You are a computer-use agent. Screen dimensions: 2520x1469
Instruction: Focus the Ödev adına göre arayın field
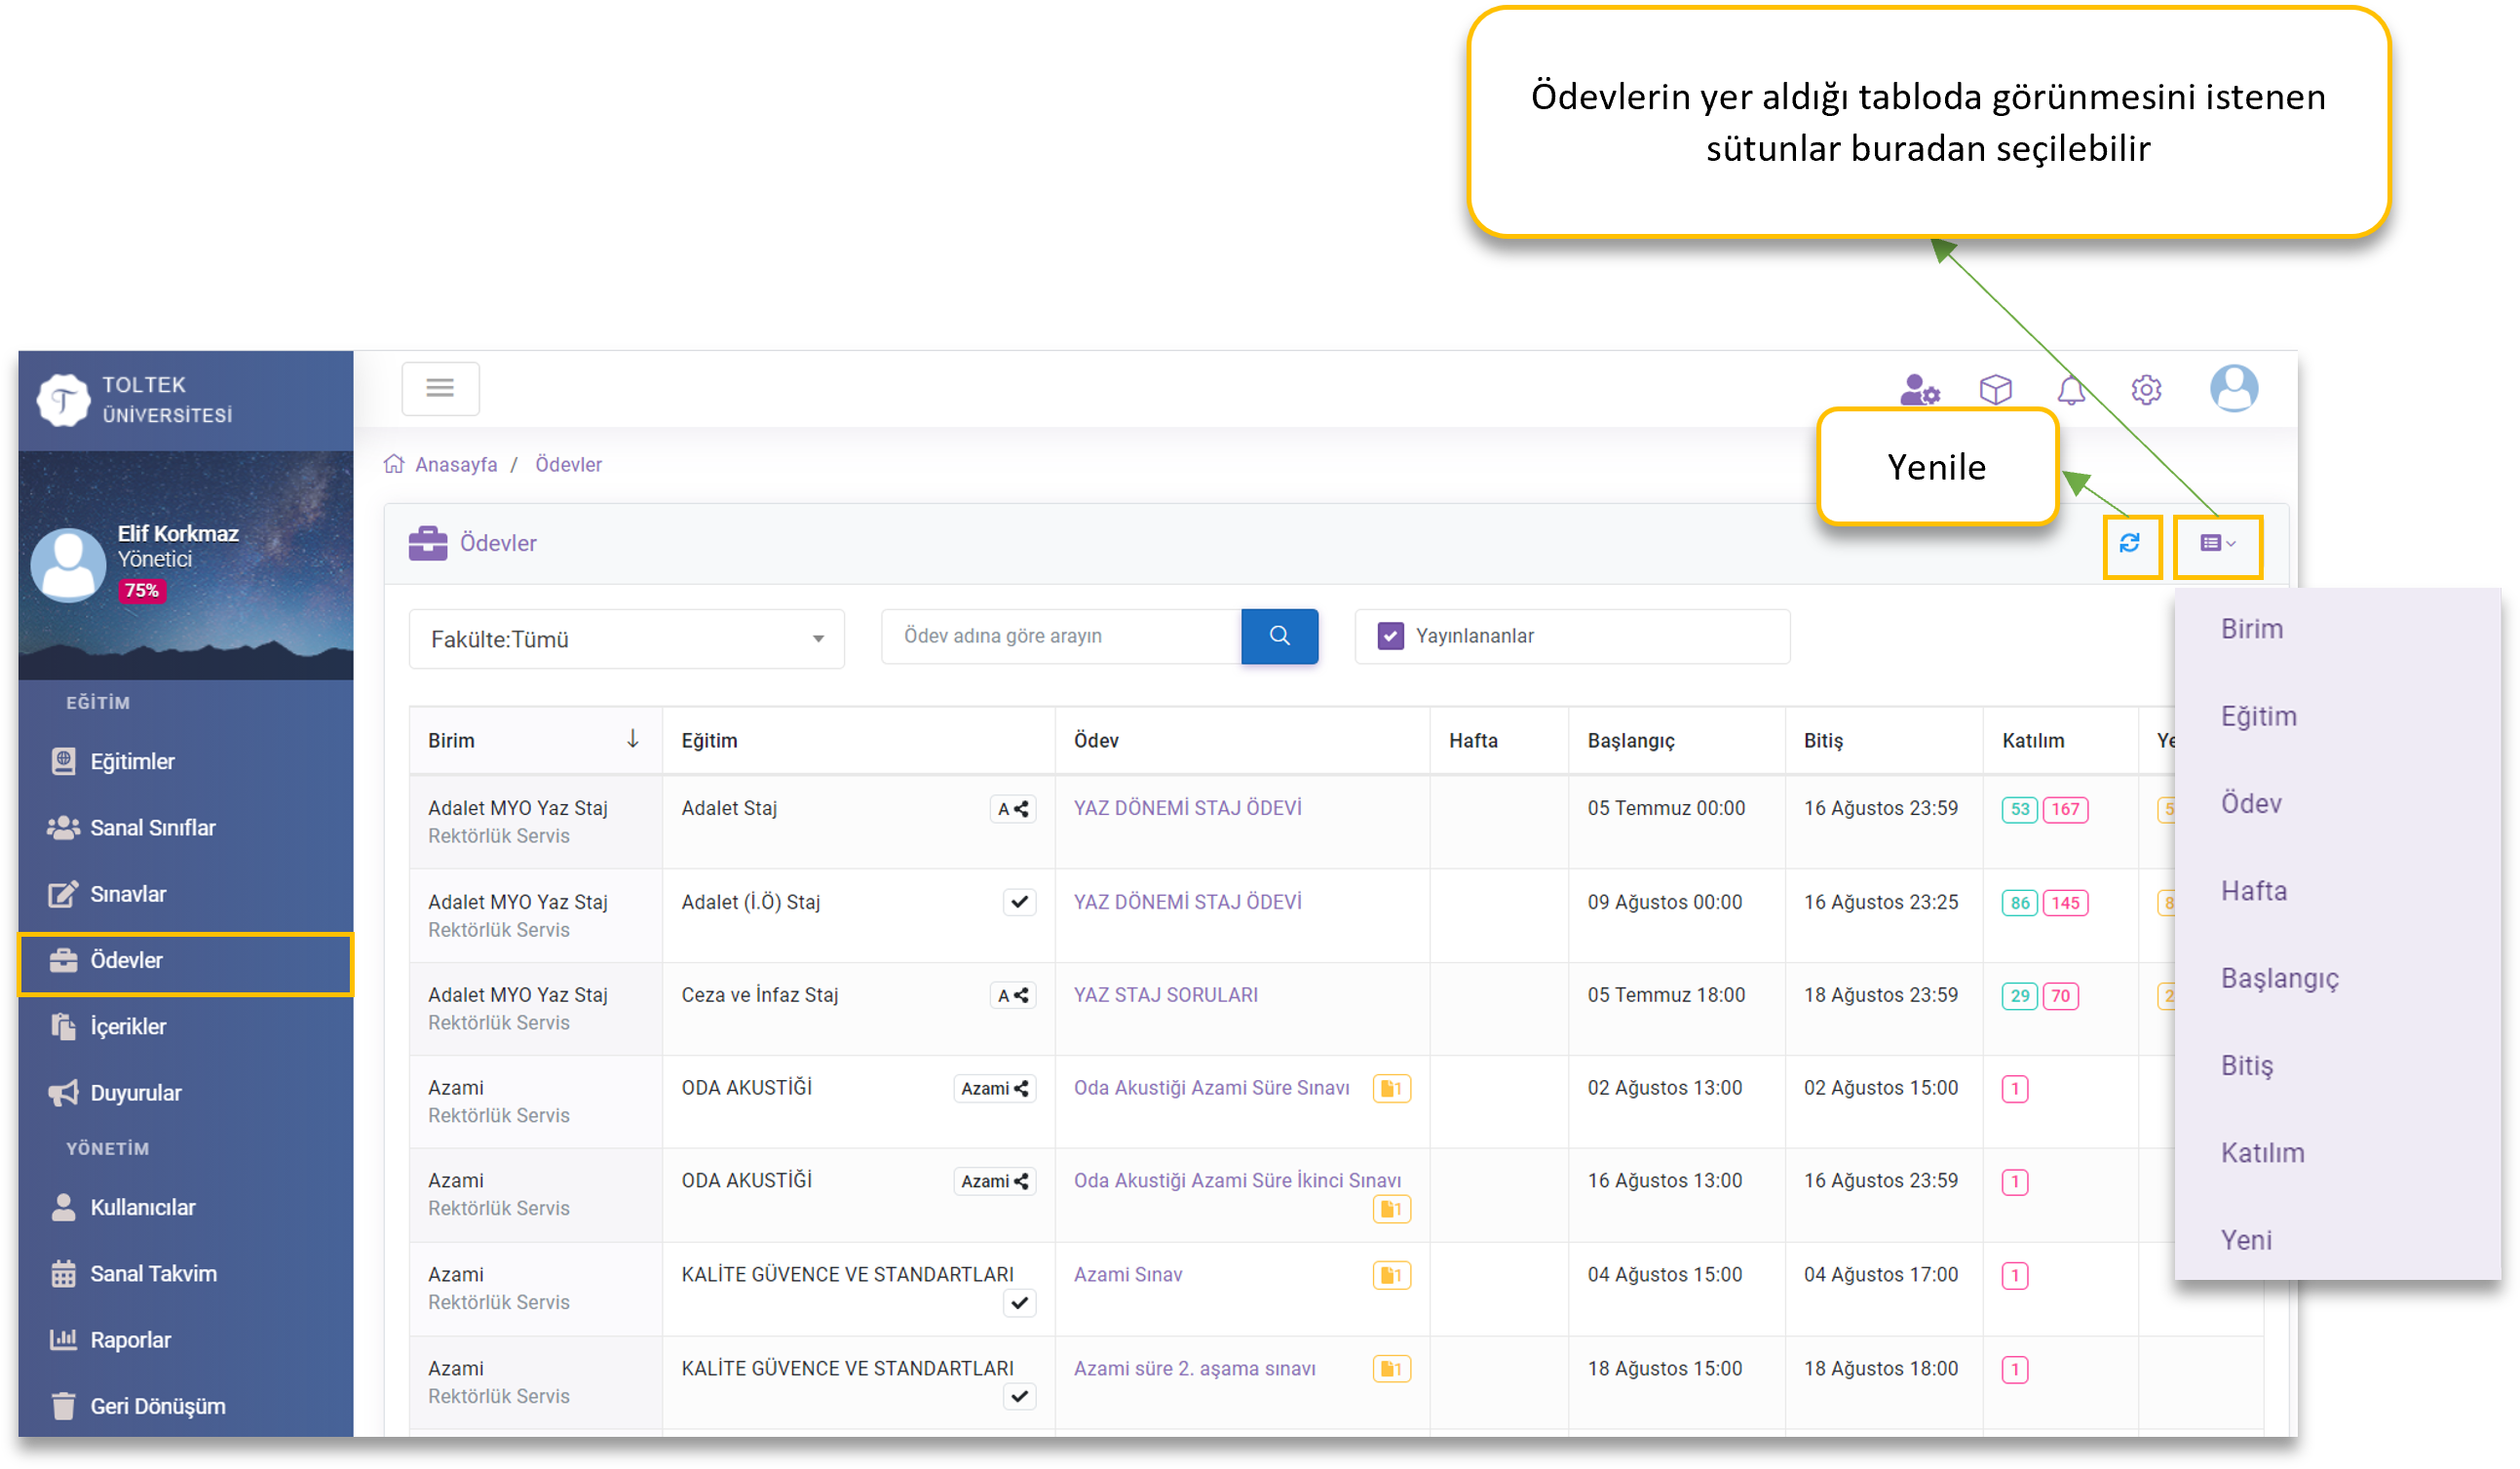pos(1060,636)
